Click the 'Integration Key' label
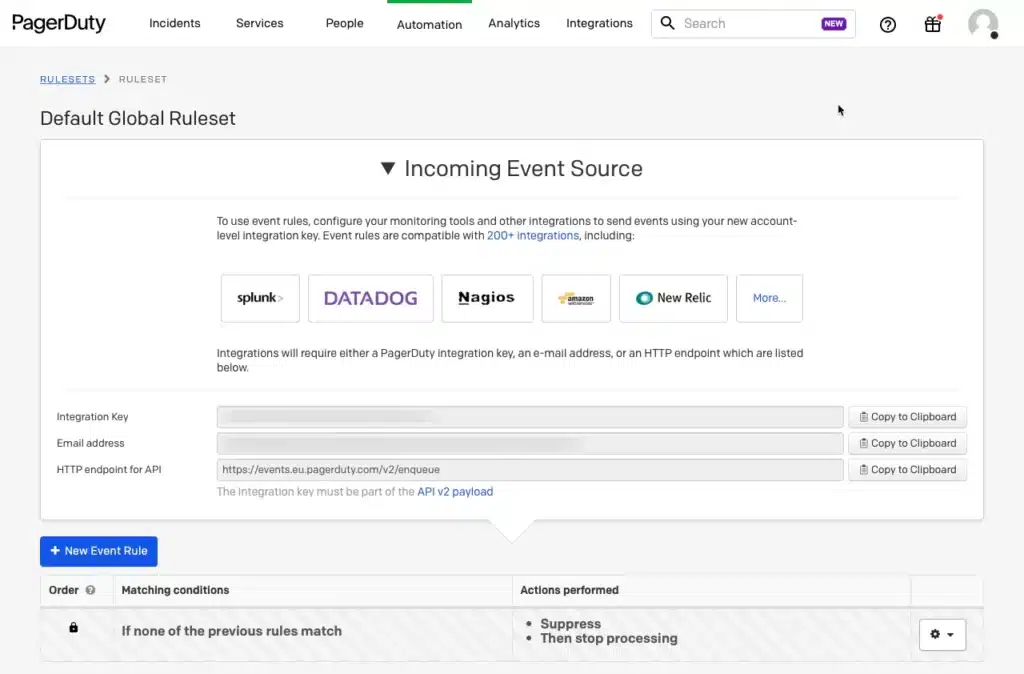Screen dimensions: 1024x674 tap(92, 417)
